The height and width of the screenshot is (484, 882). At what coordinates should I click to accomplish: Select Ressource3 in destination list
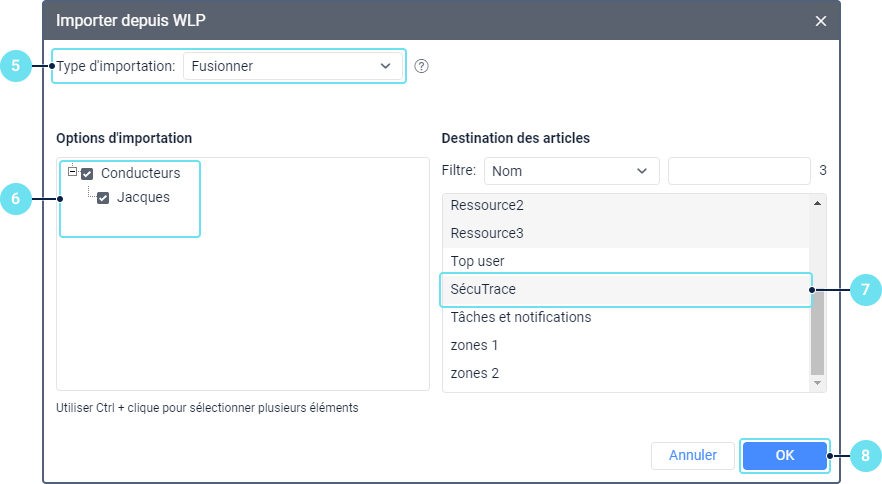pyautogui.click(x=487, y=233)
